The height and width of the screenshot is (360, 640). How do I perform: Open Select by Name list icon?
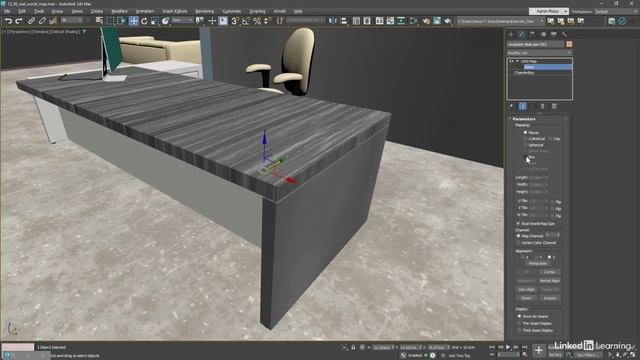[x=99, y=21]
